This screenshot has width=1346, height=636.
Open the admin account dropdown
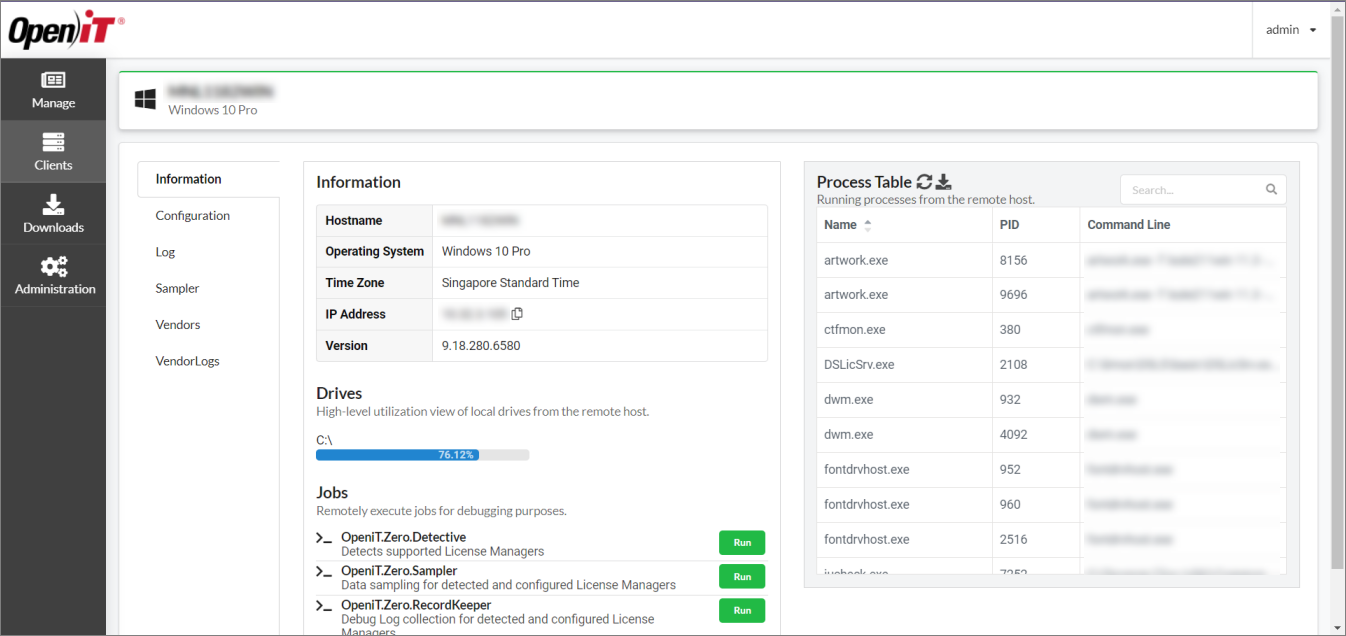point(1290,29)
